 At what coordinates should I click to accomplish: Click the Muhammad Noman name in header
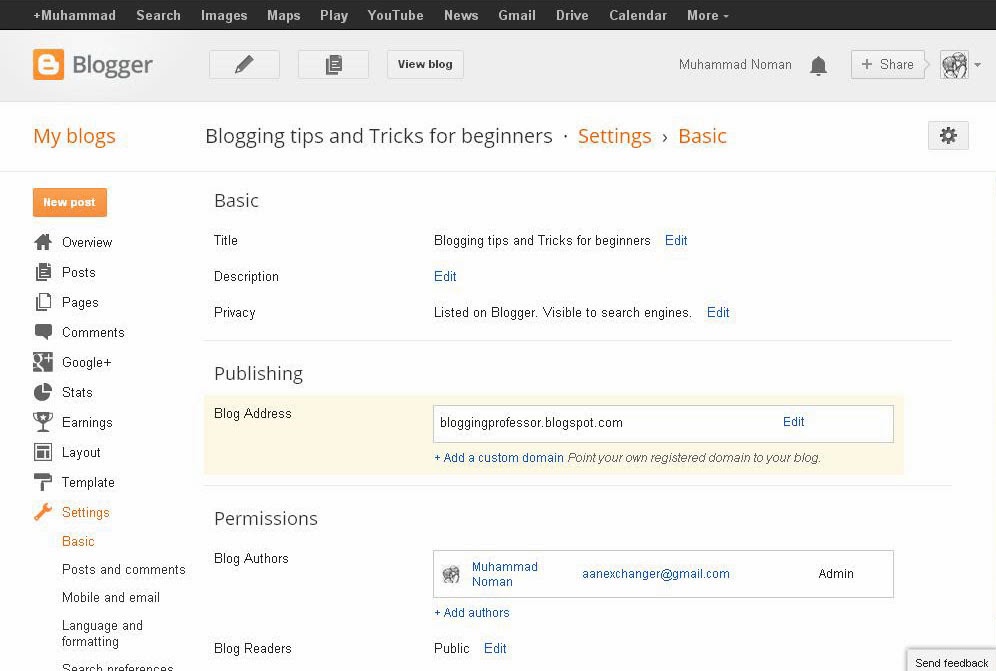735,64
